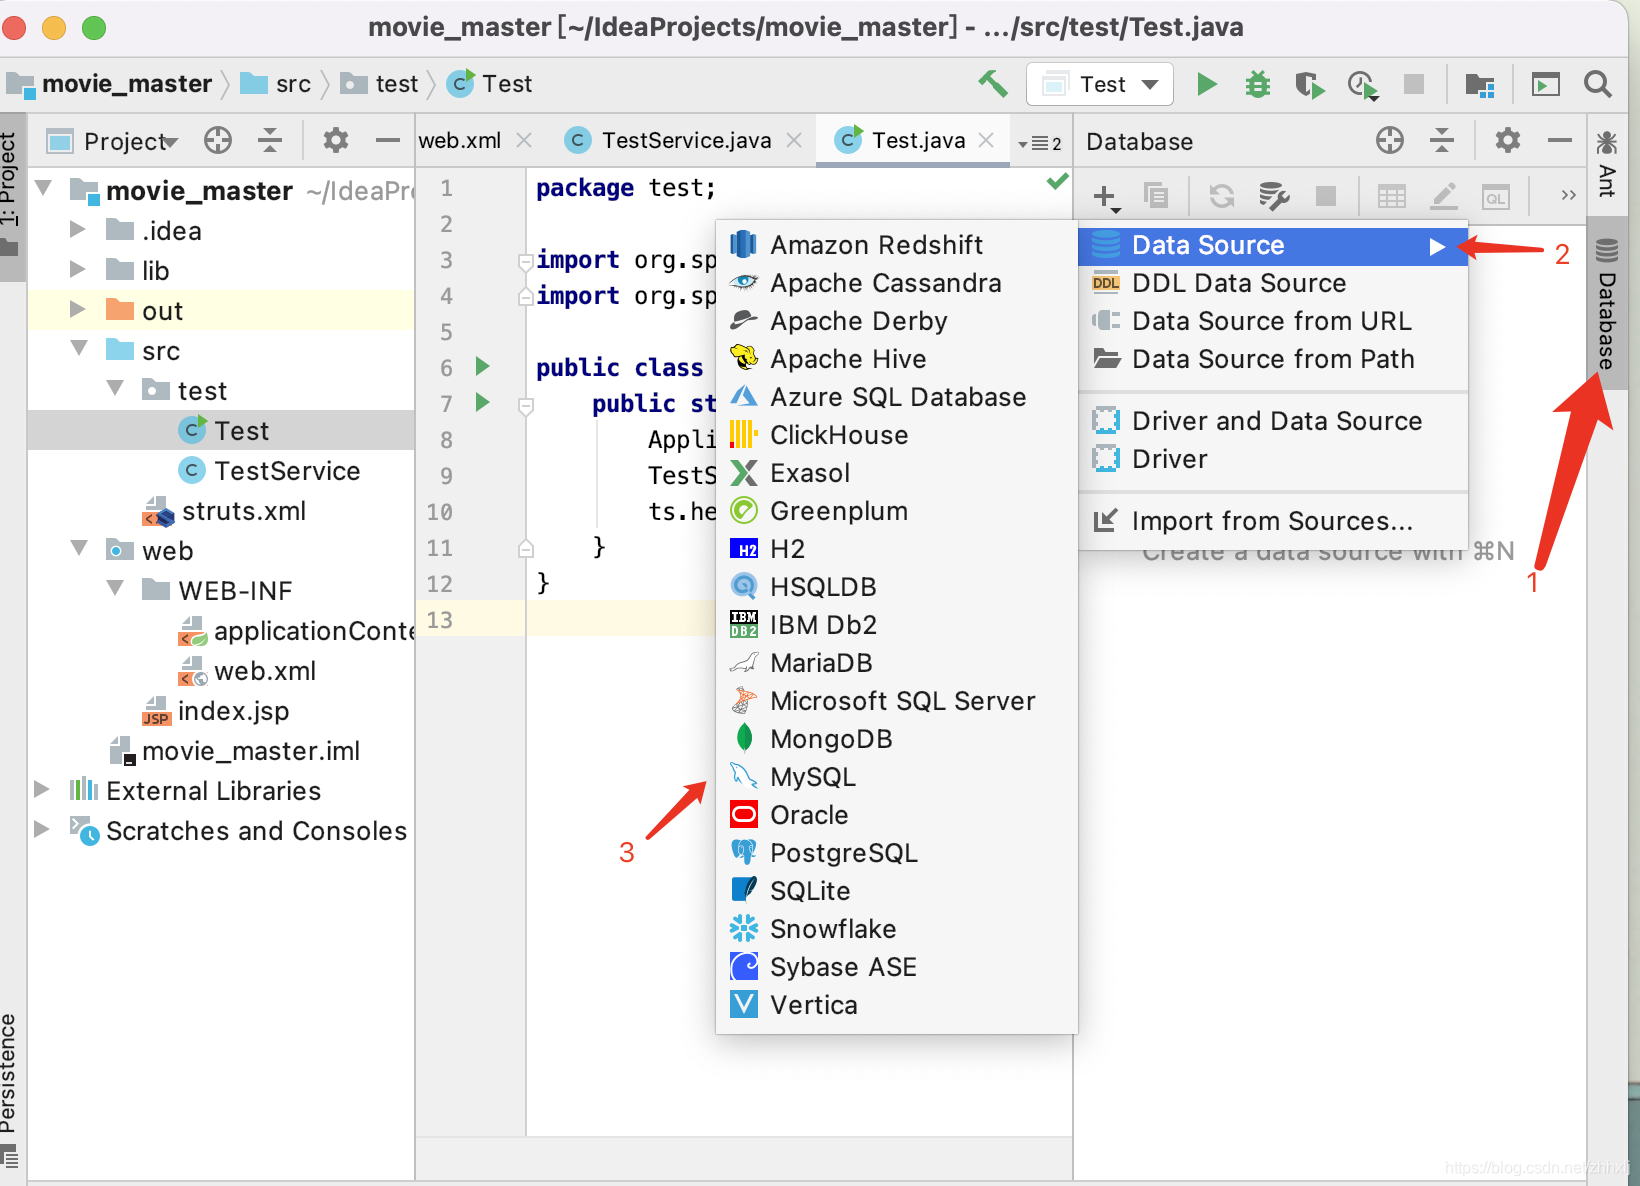Screen dimensions: 1640x1186
Task: Select PostgreSQL in the data source list
Action: tap(896, 853)
